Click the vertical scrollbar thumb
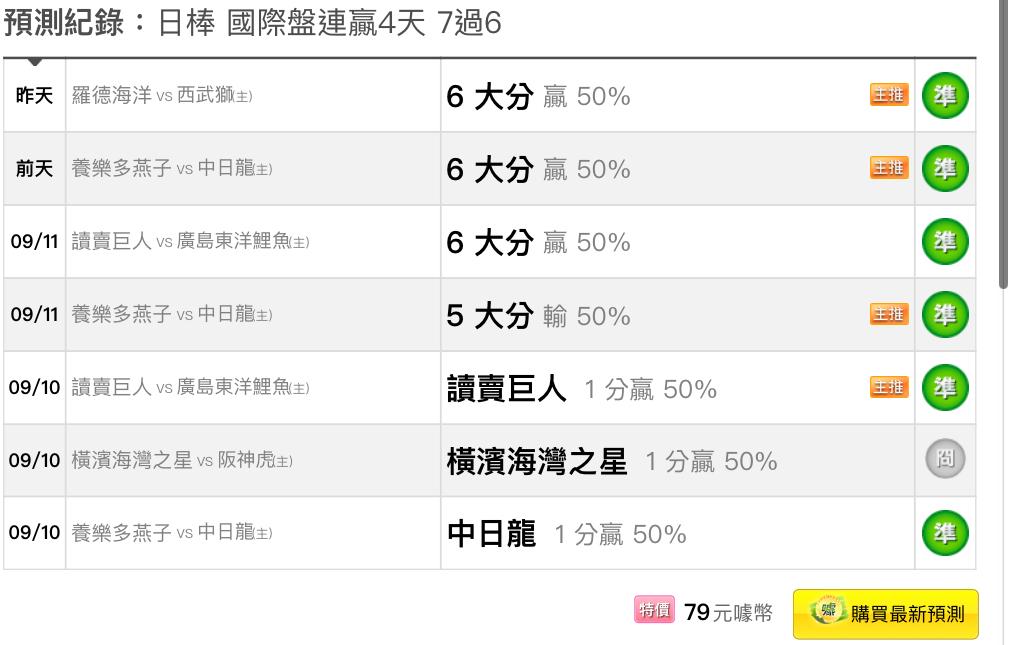 click(1003, 146)
